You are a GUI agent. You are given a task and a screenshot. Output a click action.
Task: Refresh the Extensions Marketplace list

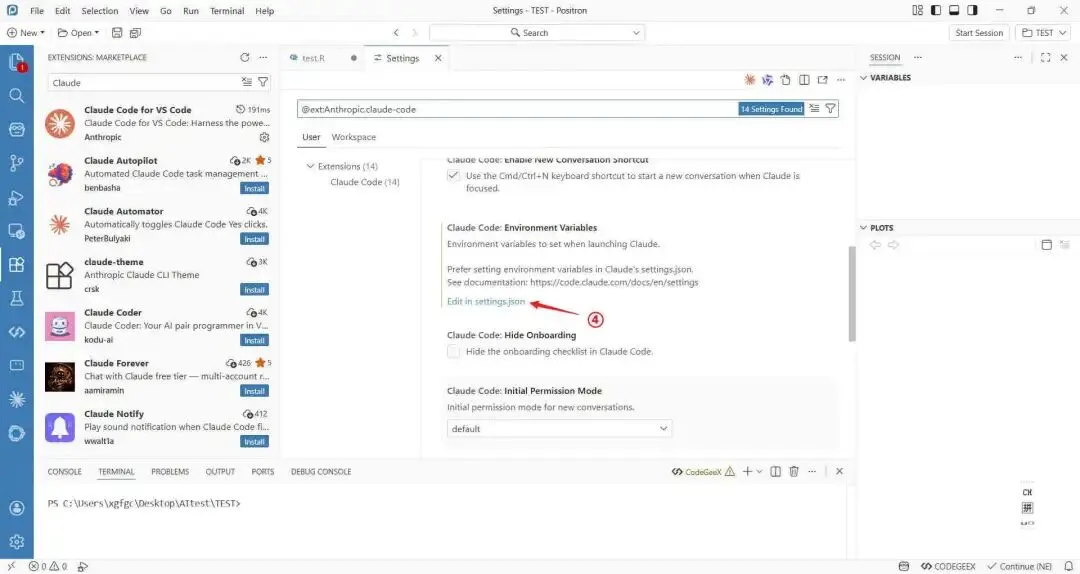pos(245,58)
